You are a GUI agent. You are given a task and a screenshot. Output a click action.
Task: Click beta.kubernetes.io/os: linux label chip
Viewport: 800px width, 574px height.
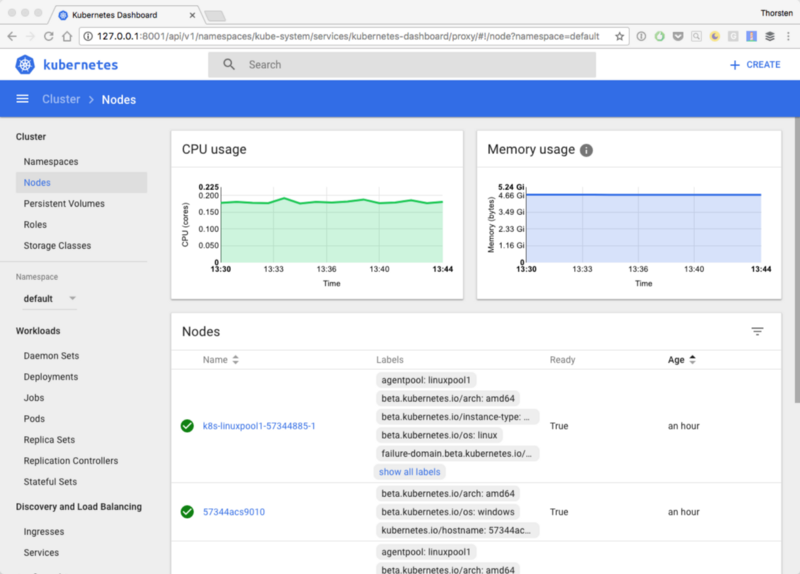(x=439, y=435)
